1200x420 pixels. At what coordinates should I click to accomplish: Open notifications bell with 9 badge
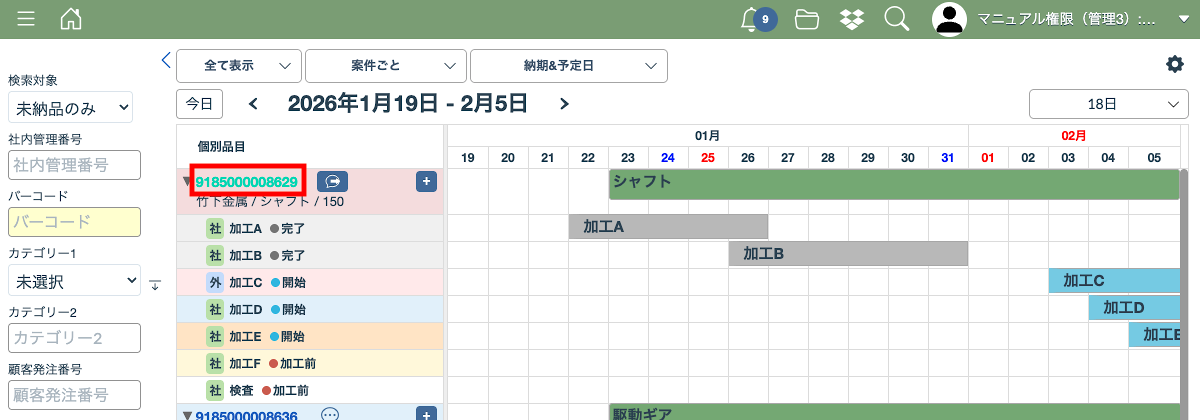pyautogui.click(x=750, y=19)
